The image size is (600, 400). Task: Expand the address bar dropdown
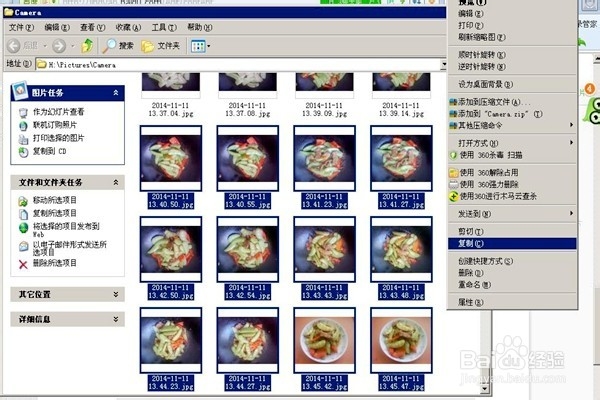(443, 64)
